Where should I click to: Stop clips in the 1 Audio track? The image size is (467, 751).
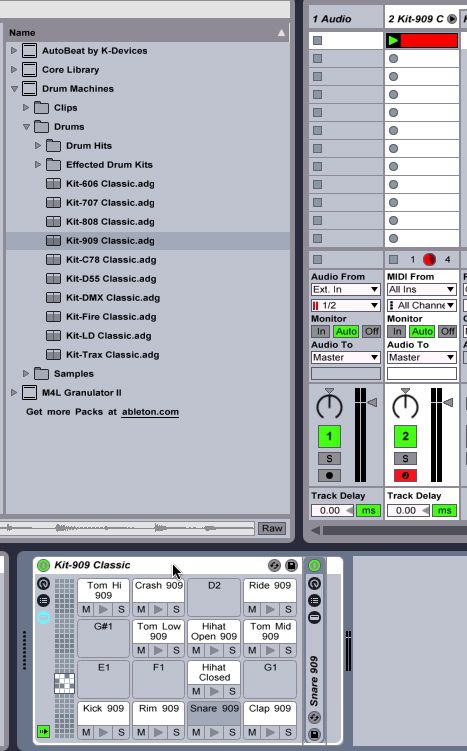[318, 260]
